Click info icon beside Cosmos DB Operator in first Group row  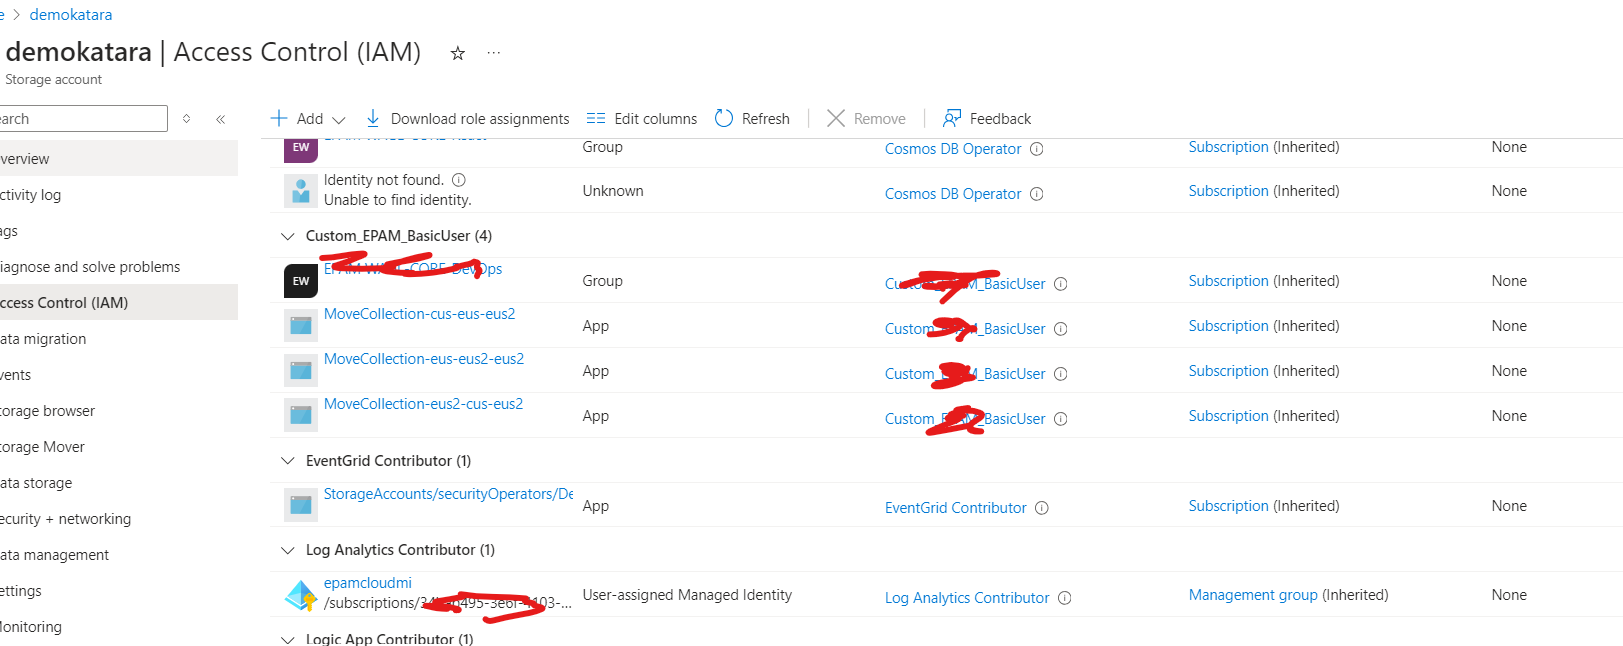click(1037, 149)
